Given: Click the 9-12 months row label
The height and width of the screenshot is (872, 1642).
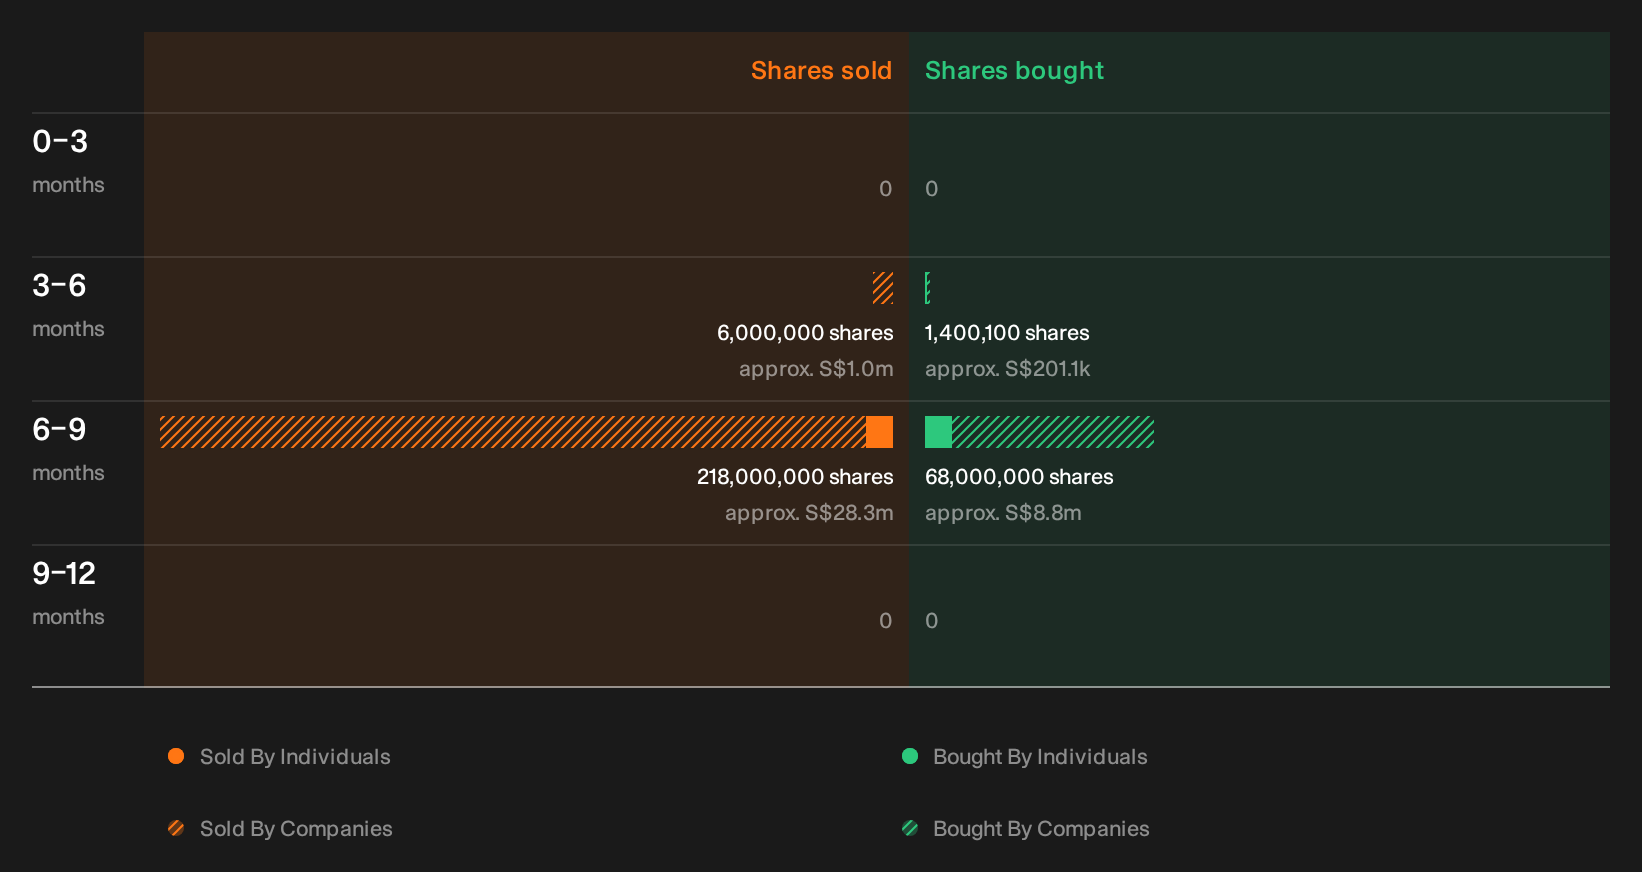Looking at the screenshot, I should 68,593.
